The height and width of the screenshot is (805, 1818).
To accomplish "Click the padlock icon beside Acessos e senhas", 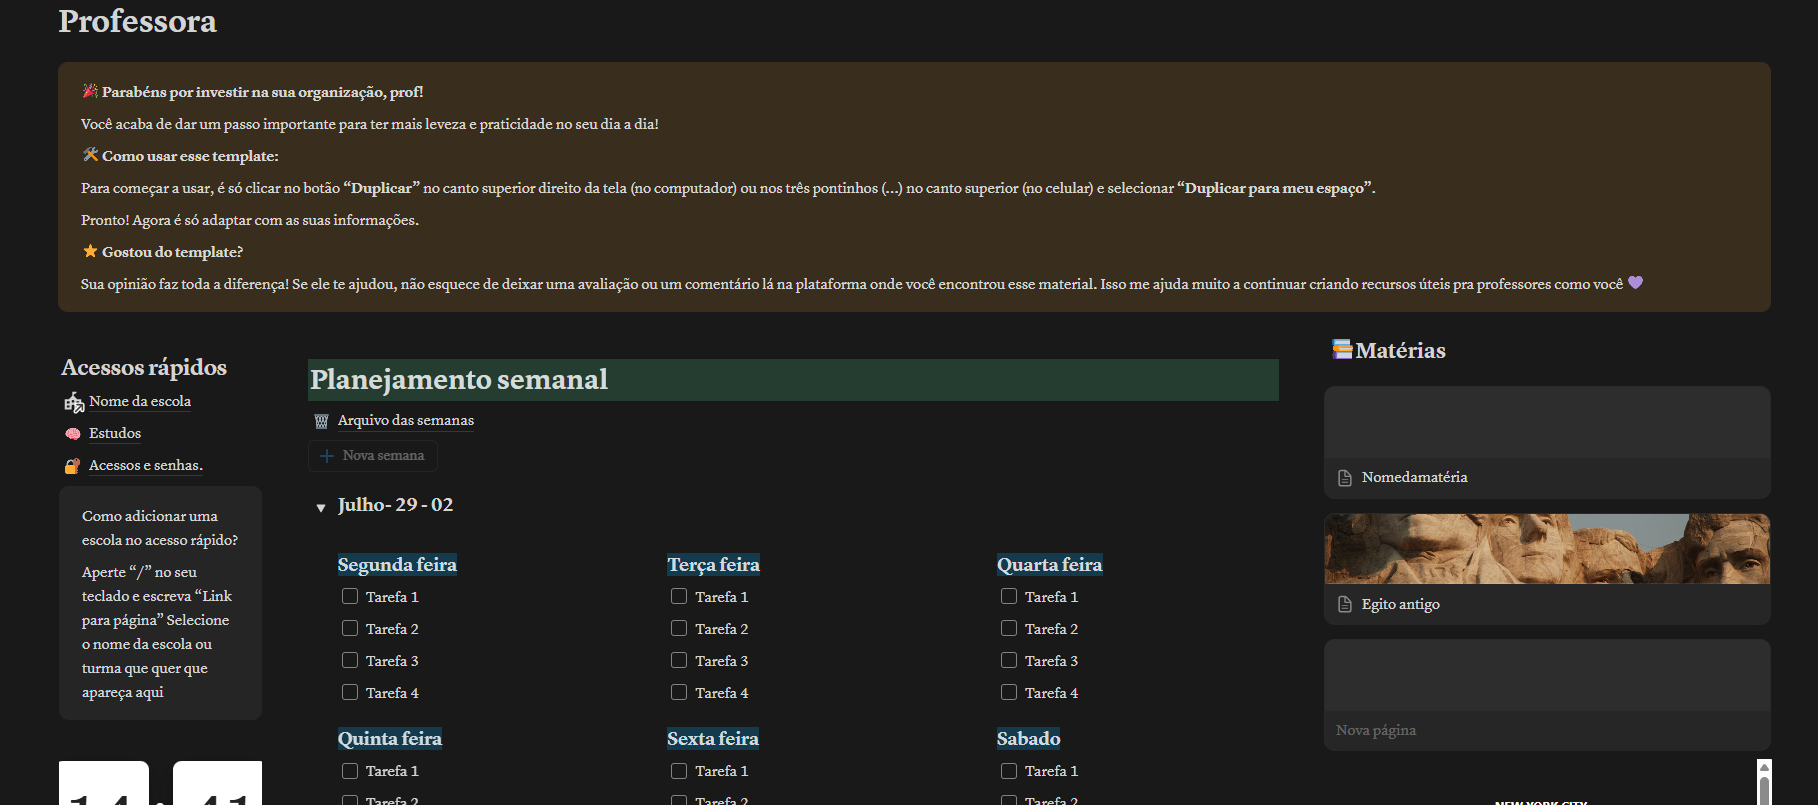I will [x=73, y=466].
